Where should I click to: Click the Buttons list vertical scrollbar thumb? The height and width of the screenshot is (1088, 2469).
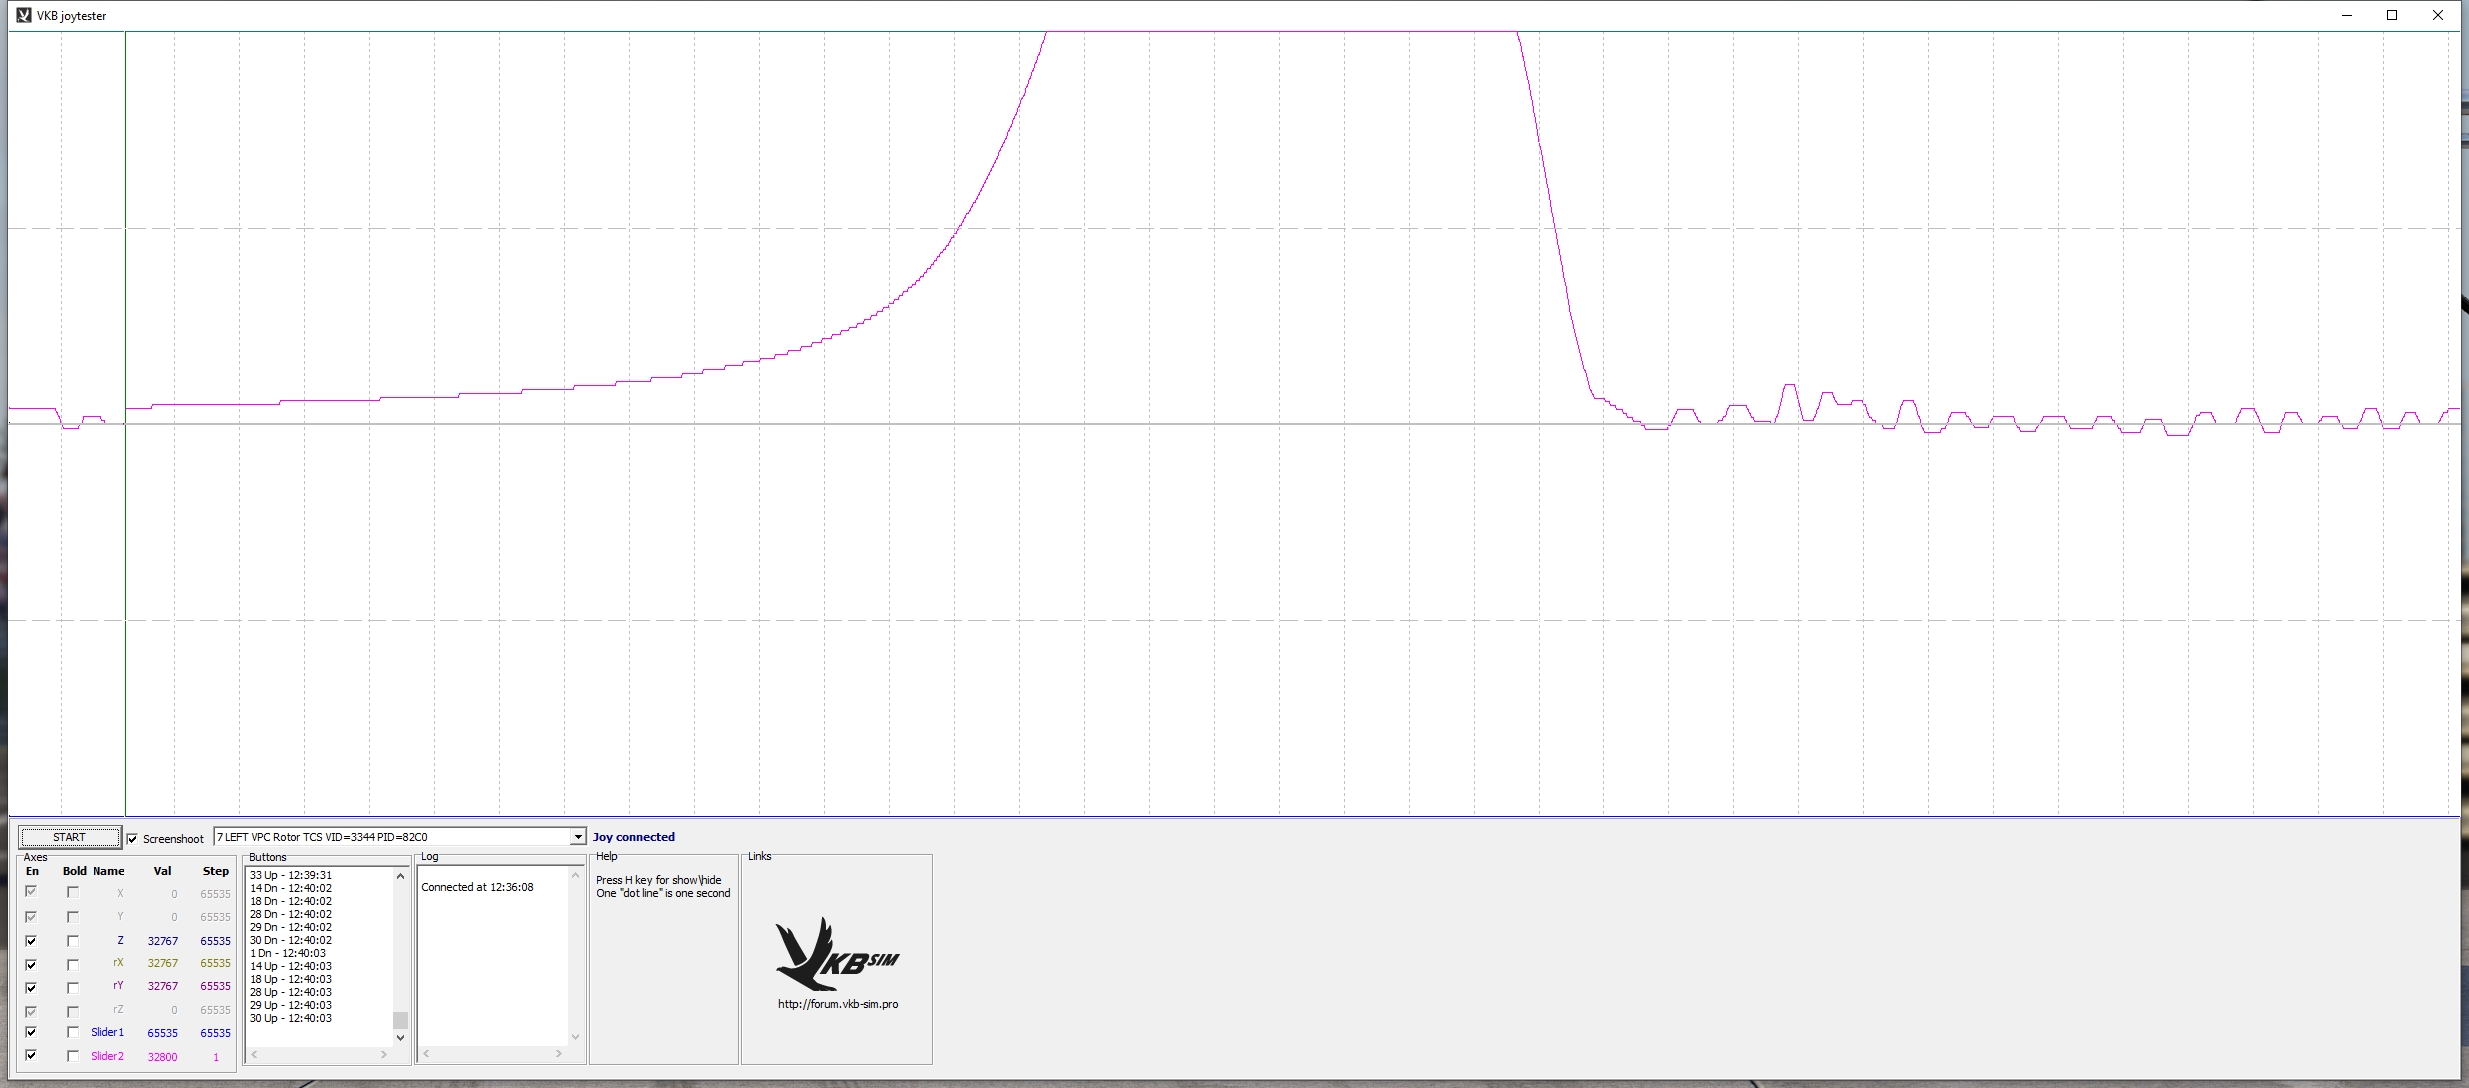pos(400,1020)
